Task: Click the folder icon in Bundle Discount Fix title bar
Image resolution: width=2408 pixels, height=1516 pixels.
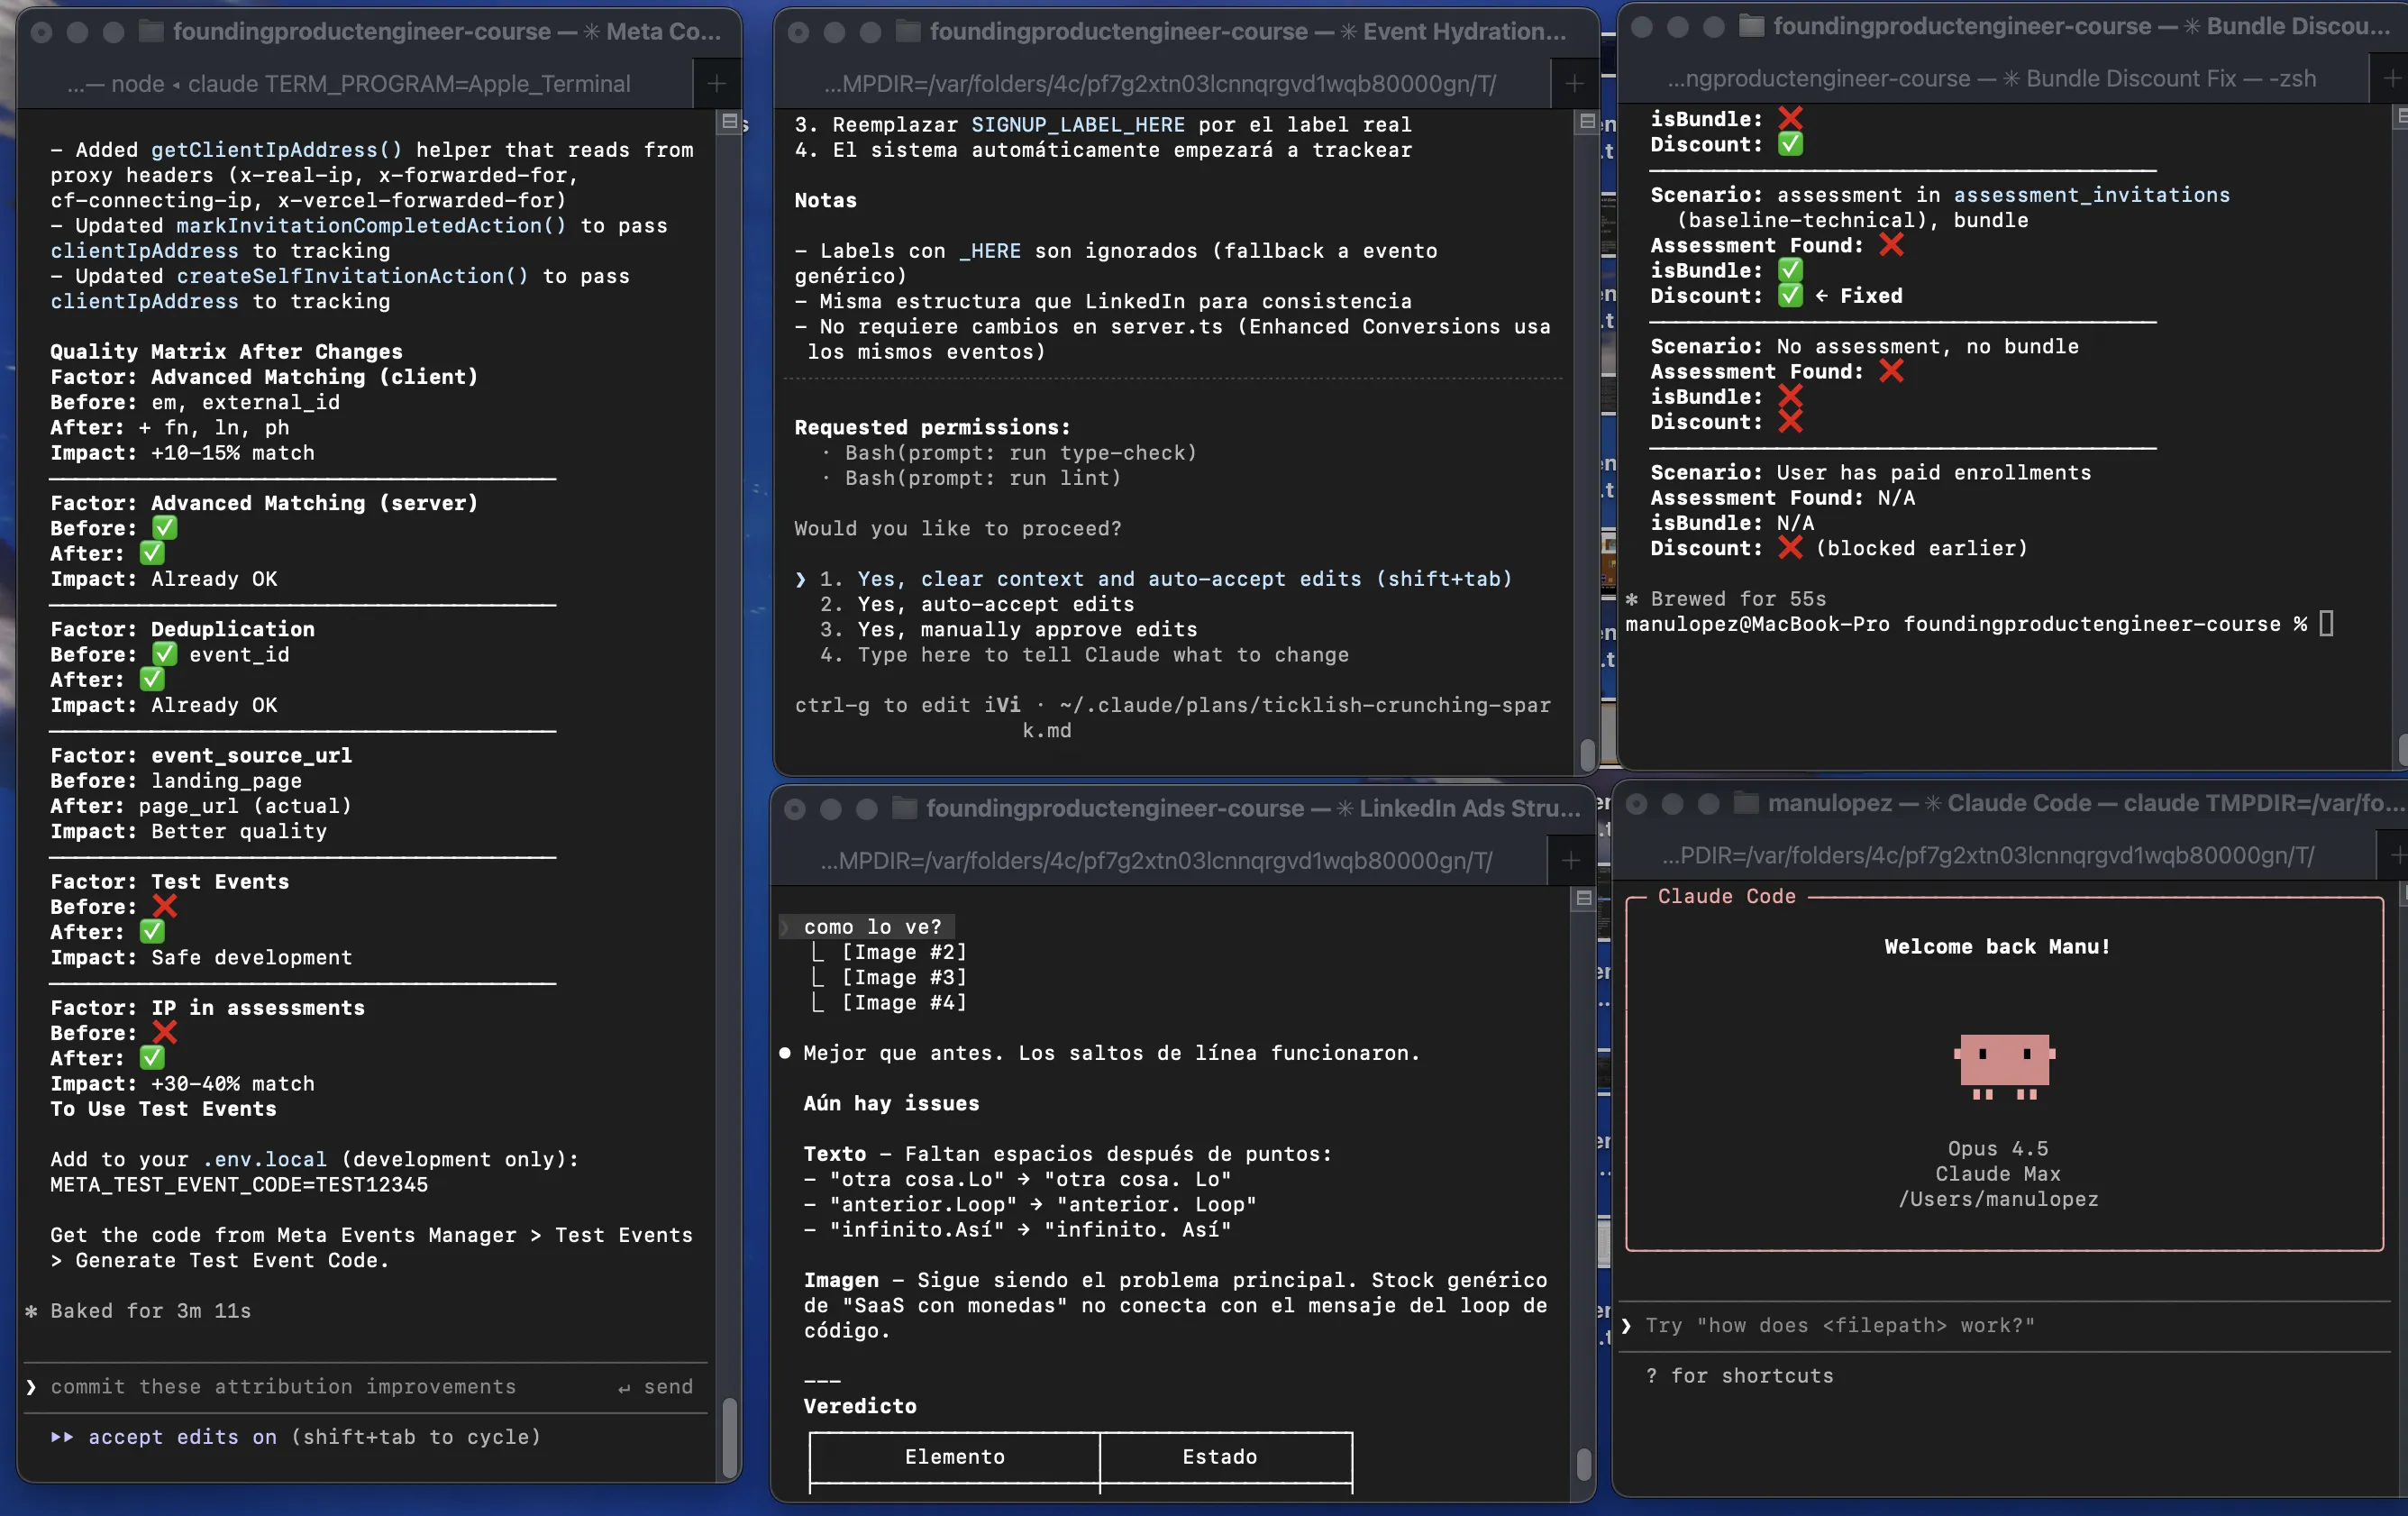Action: 1753,26
